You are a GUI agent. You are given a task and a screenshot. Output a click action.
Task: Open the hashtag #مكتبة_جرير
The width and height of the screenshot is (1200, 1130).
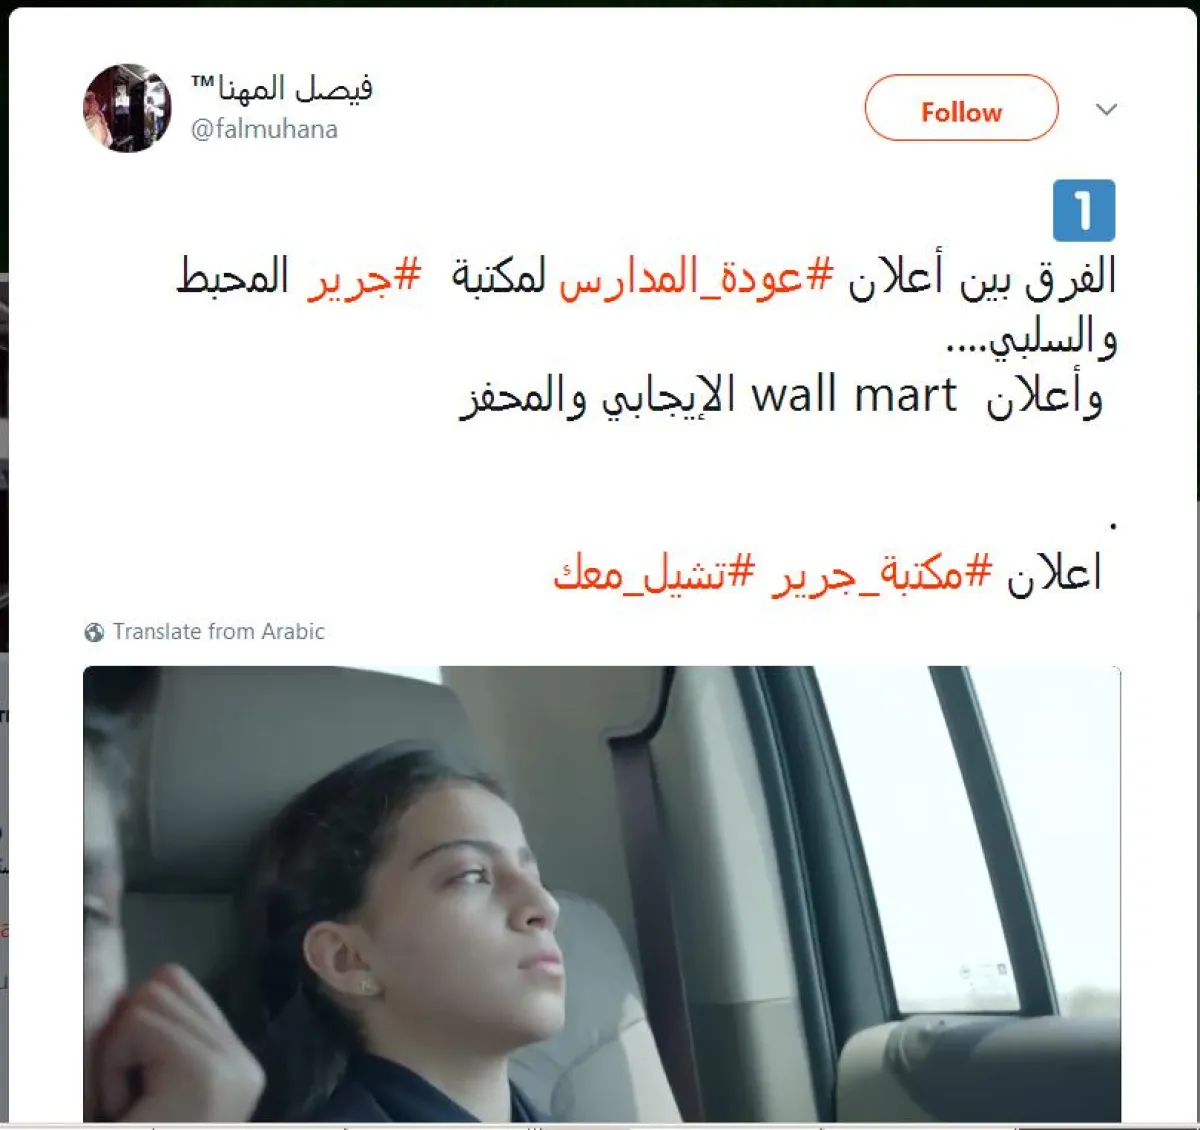[x=882, y=573]
